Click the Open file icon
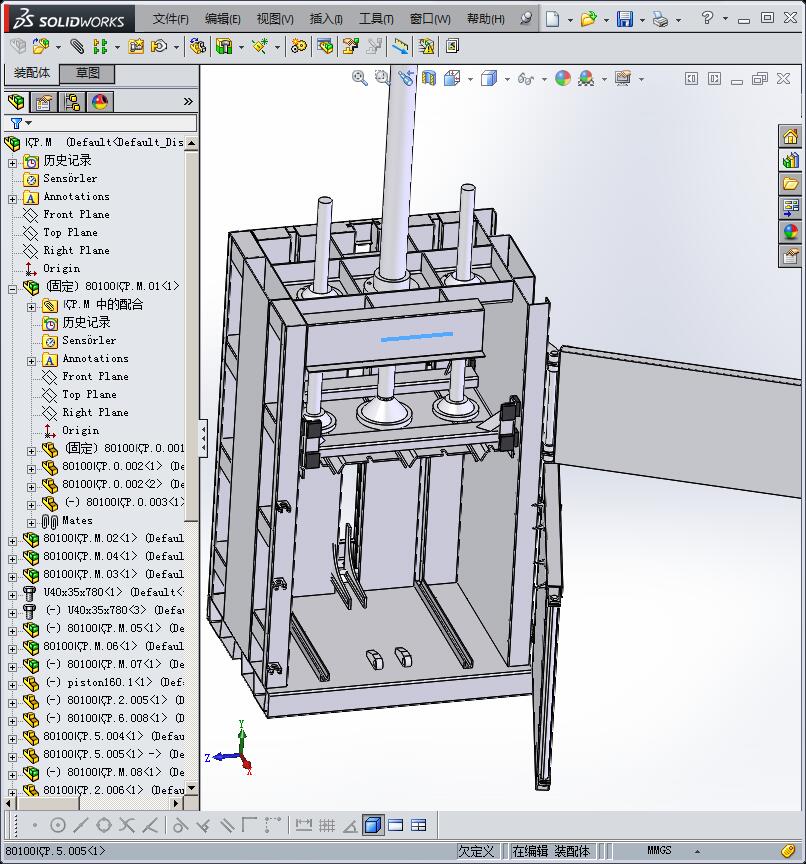 pos(588,19)
